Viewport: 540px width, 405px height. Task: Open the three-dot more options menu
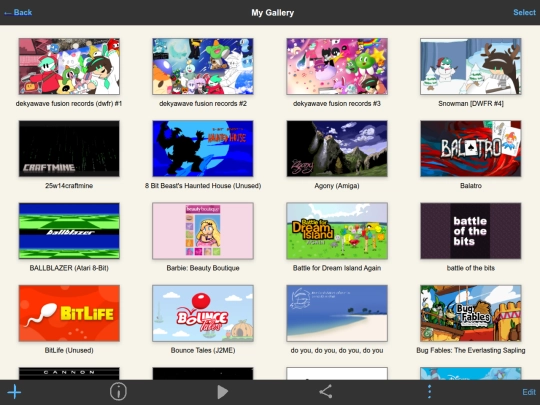click(x=429, y=392)
